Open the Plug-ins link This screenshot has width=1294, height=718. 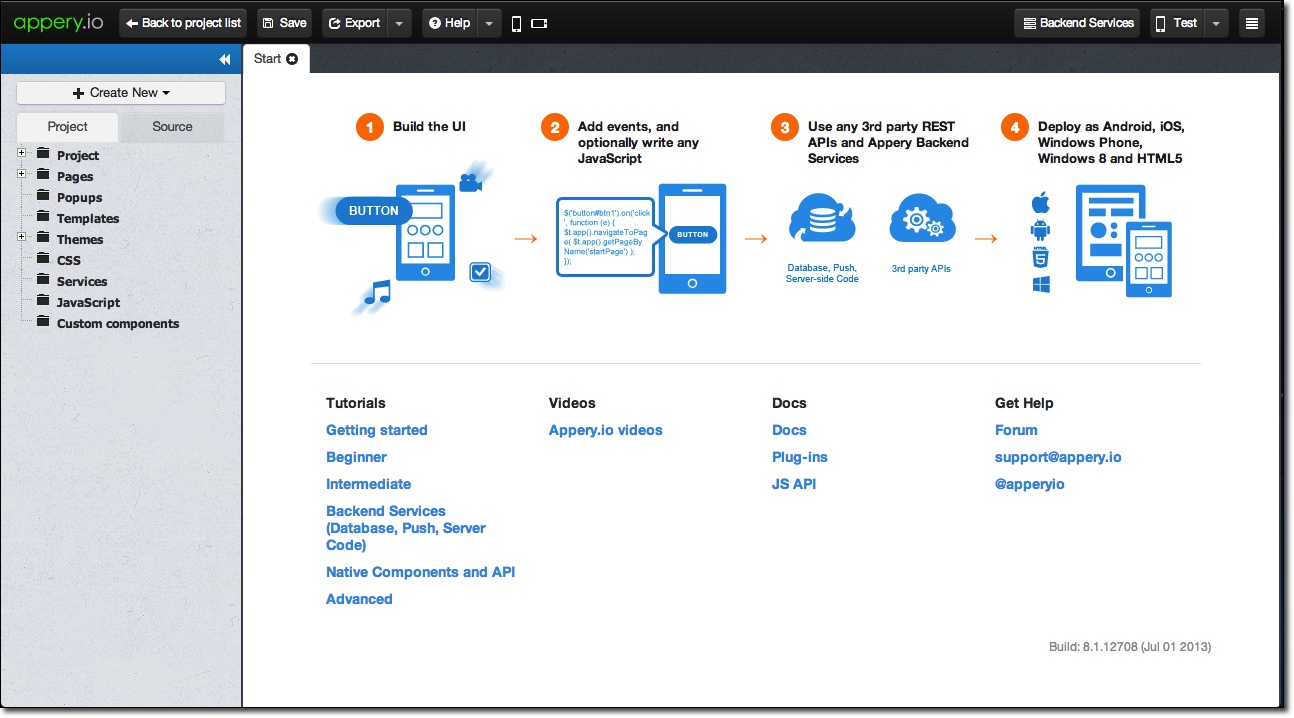coord(800,457)
